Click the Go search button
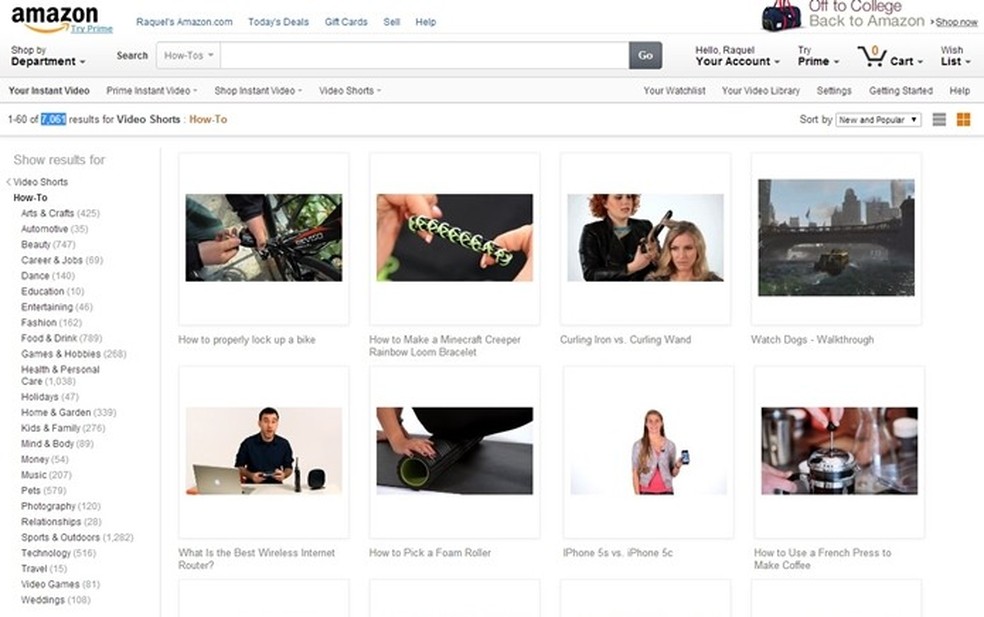Screen dimensions: 984x617 [x=645, y=55]
